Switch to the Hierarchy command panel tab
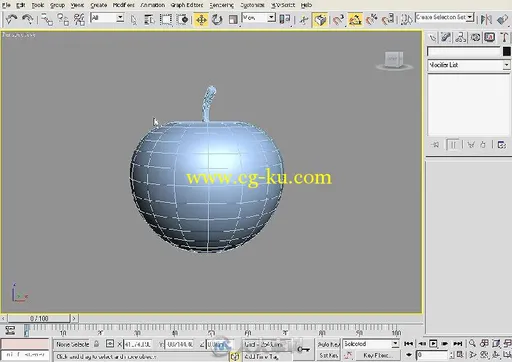This screenshot has height=362, width=512. [461, 37]
